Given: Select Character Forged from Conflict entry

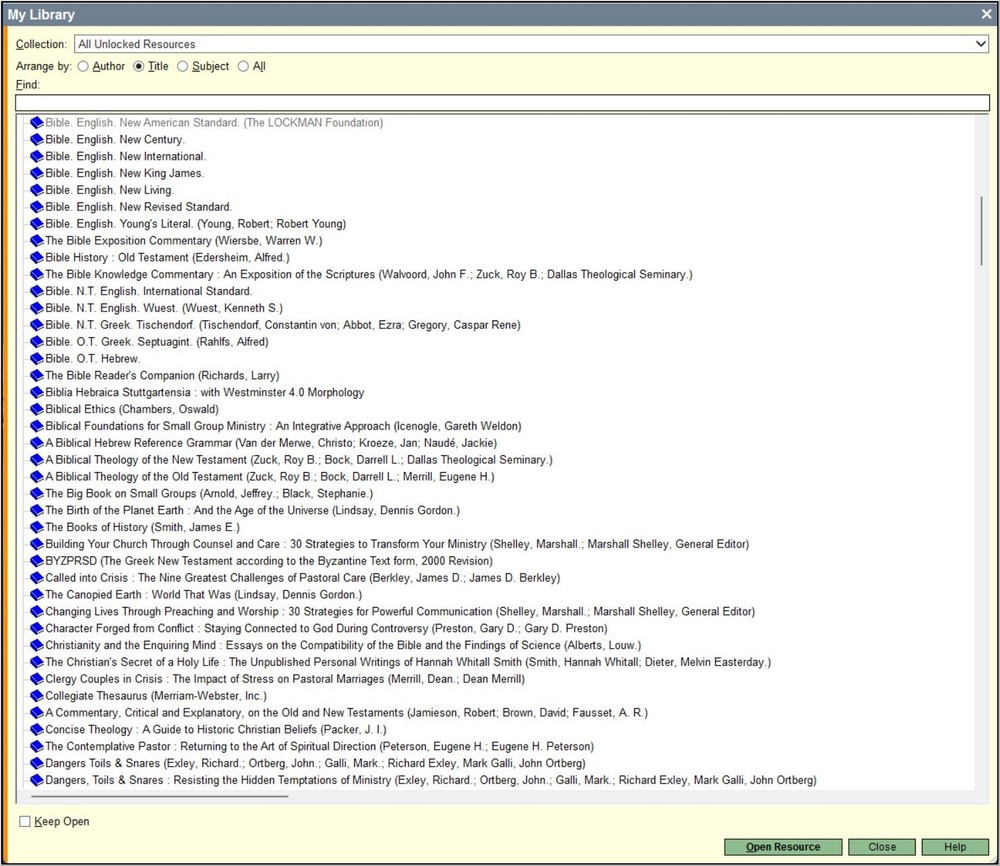Looking at the screenshot, I should (x=327, y=628).
